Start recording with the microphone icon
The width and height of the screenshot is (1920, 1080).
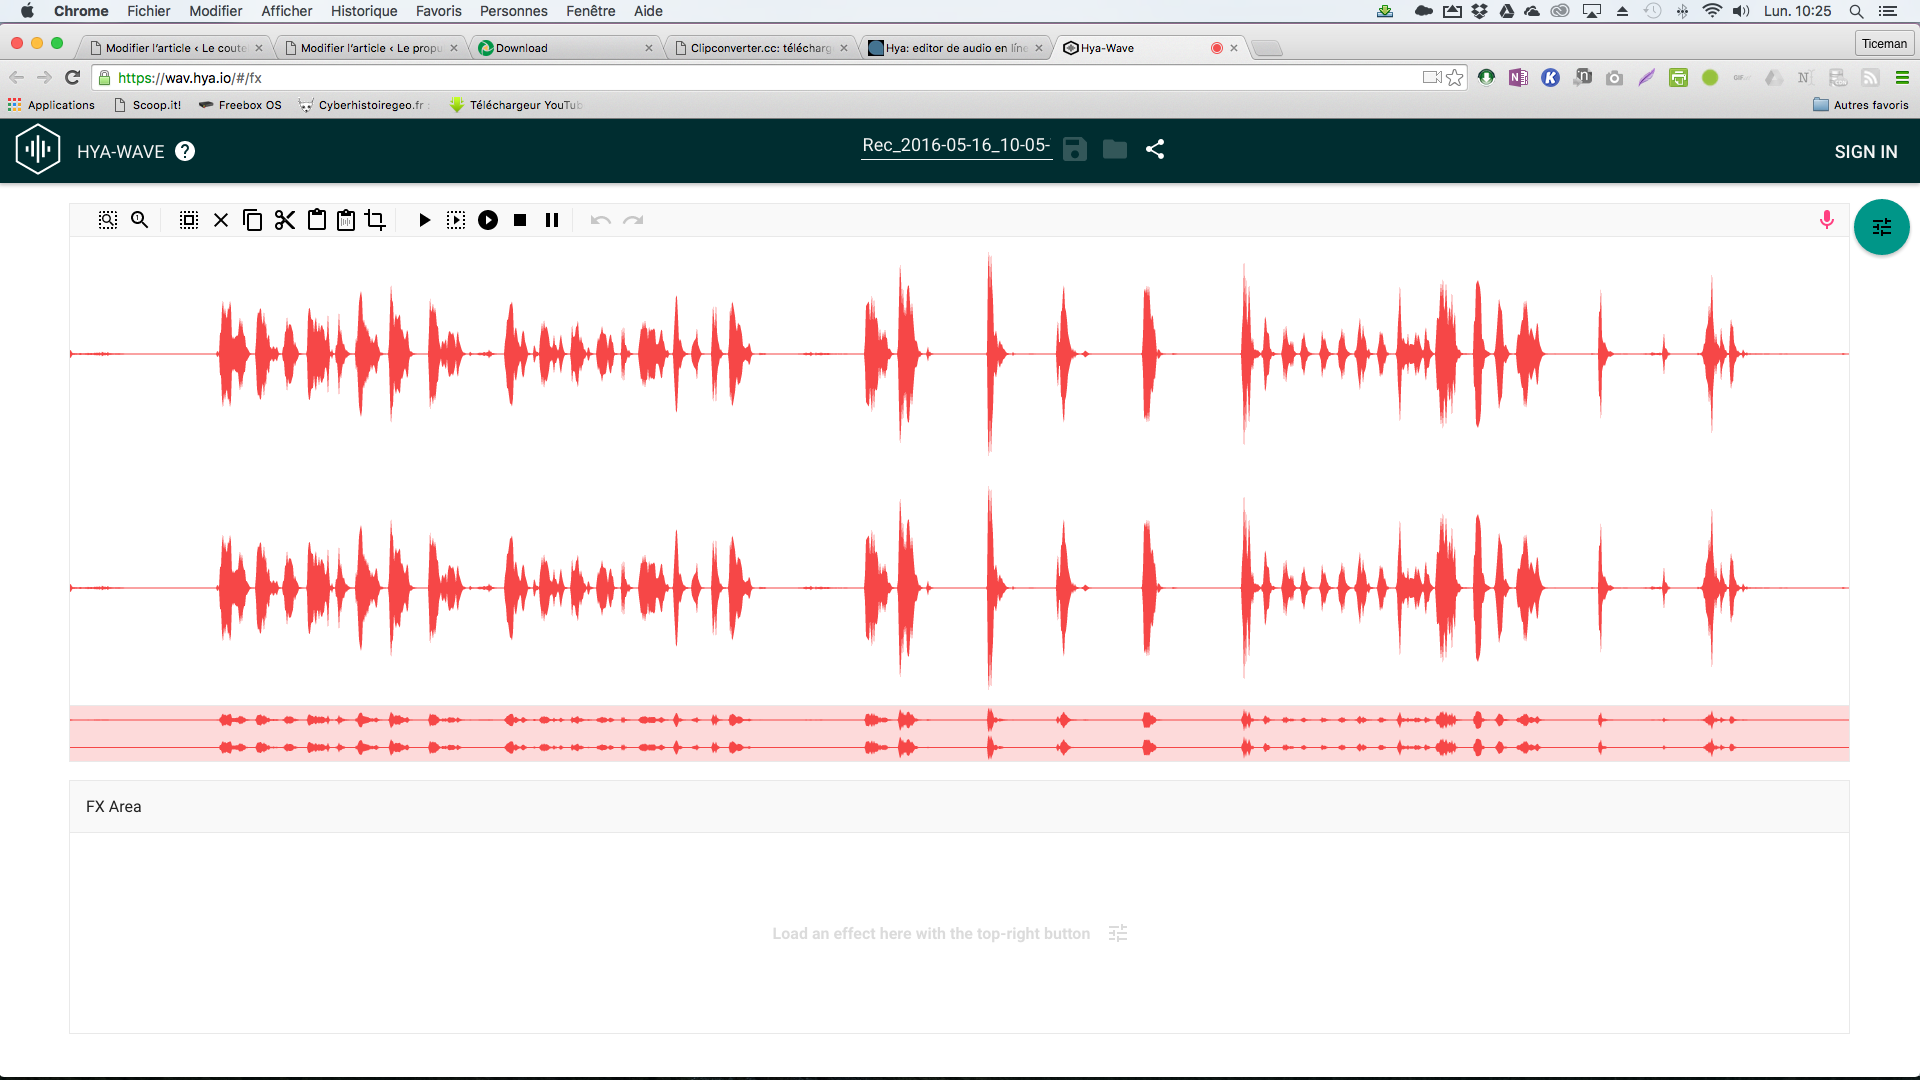pos(1827,220)
